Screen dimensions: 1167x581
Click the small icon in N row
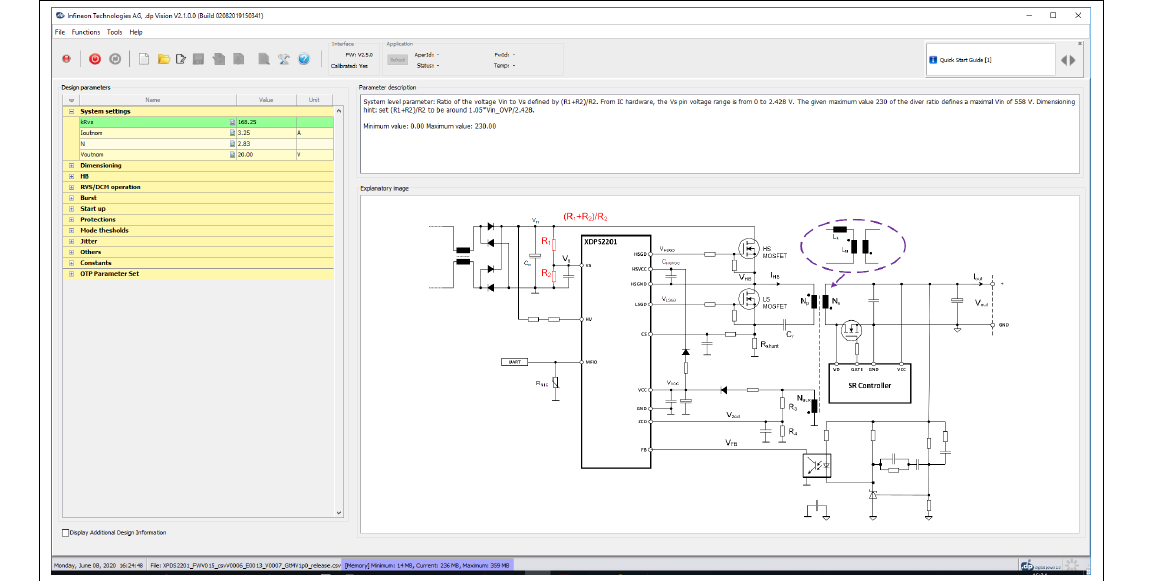(232, 144)
